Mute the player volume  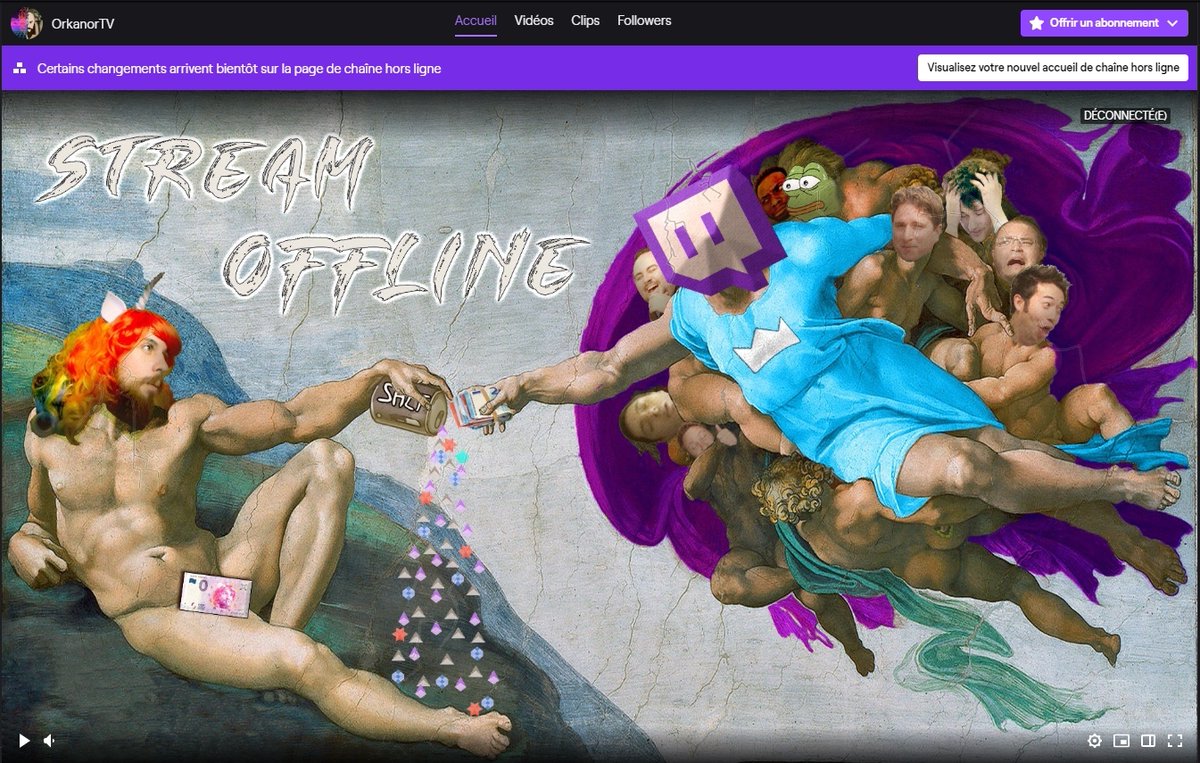pos(48,740)
